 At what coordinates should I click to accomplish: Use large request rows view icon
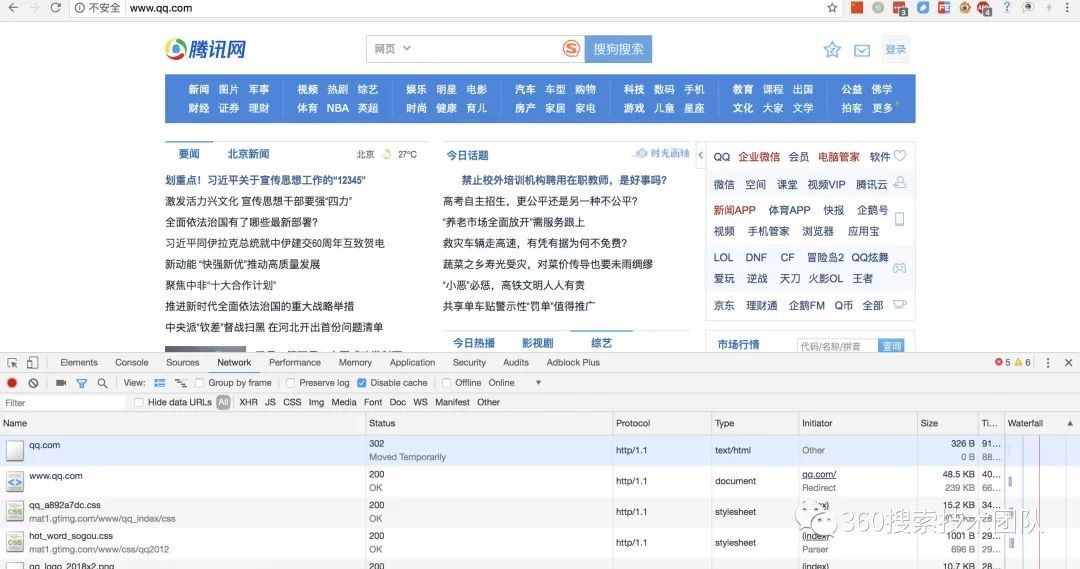tap(160, 383)
